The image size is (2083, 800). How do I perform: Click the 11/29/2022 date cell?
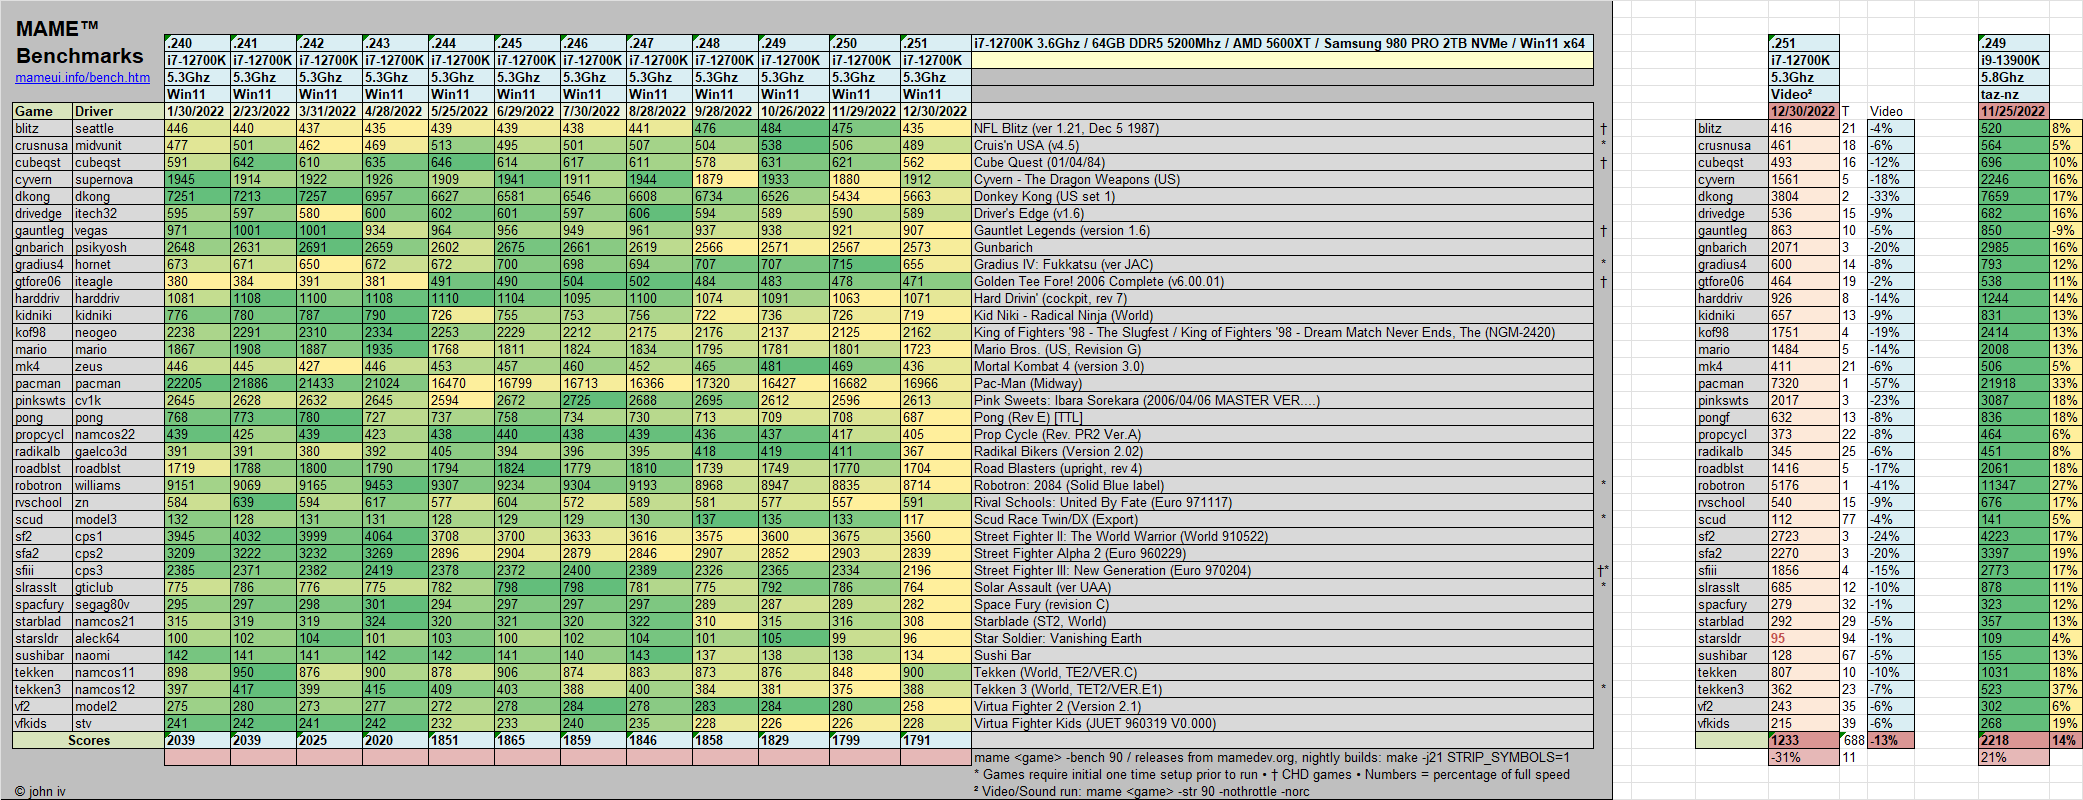point(864,111)
